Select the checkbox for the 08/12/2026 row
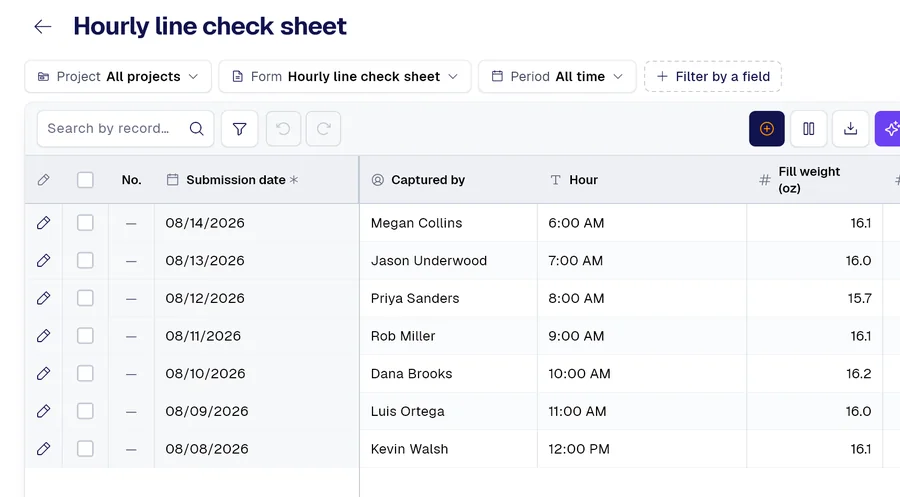900x497 pixels. point(86,298)
